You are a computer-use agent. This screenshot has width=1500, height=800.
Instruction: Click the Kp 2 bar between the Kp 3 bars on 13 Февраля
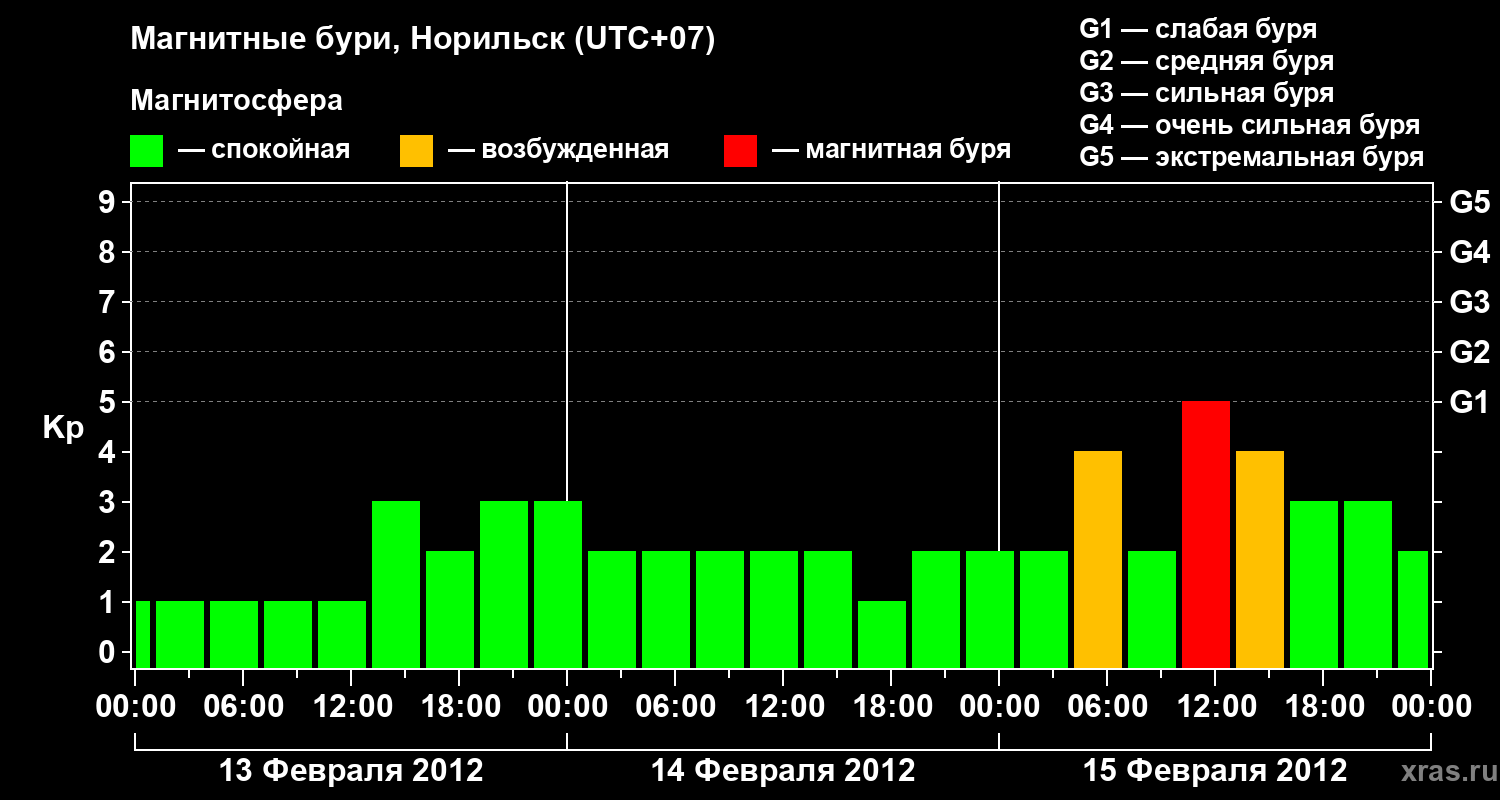tap(450, 609)
